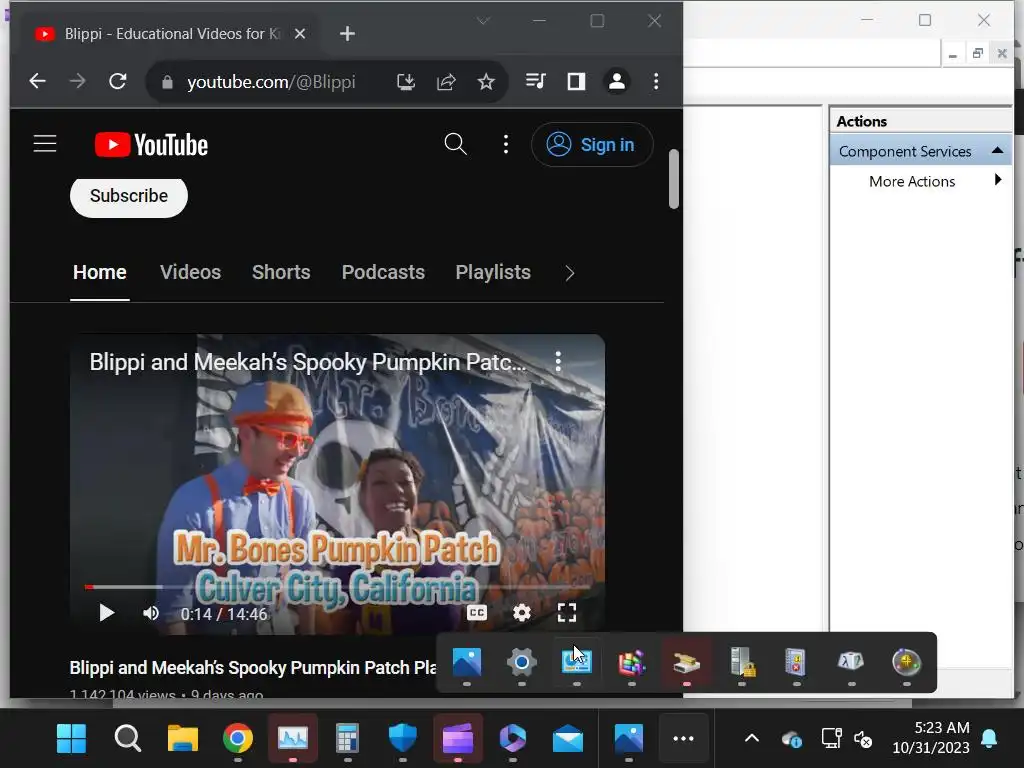Click More Actions in Actions pane

(912, 182)
